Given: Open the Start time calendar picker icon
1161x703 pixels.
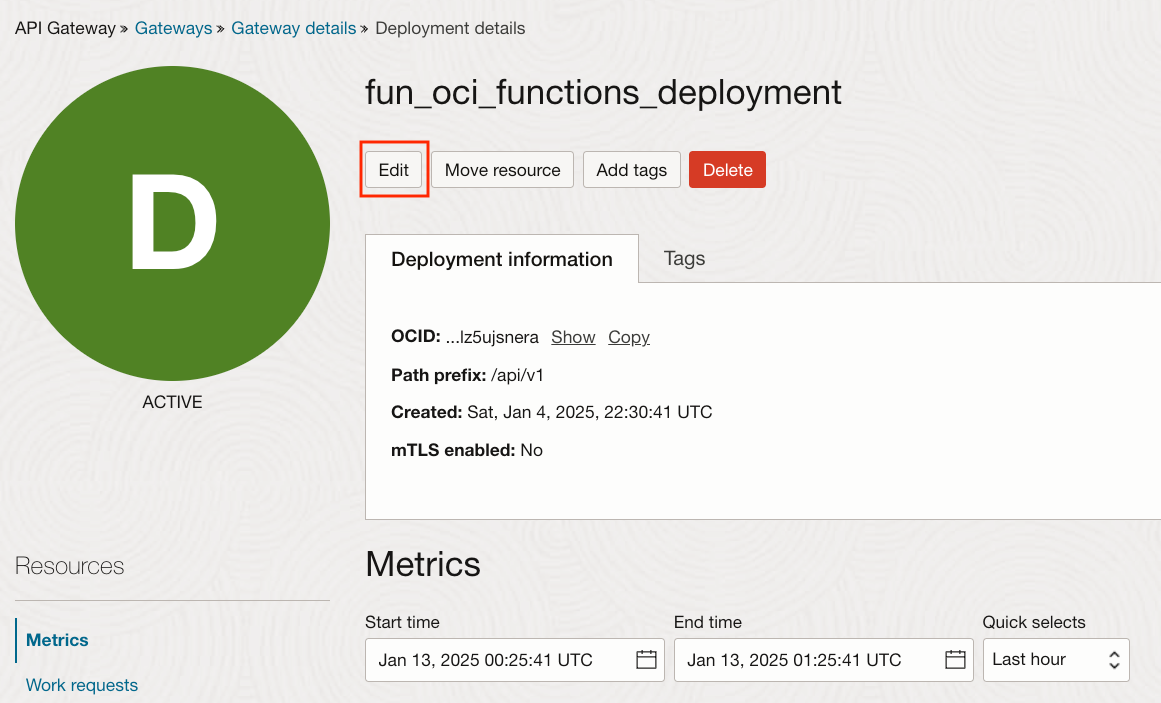Looking at the screenshot, I should 646,660.
